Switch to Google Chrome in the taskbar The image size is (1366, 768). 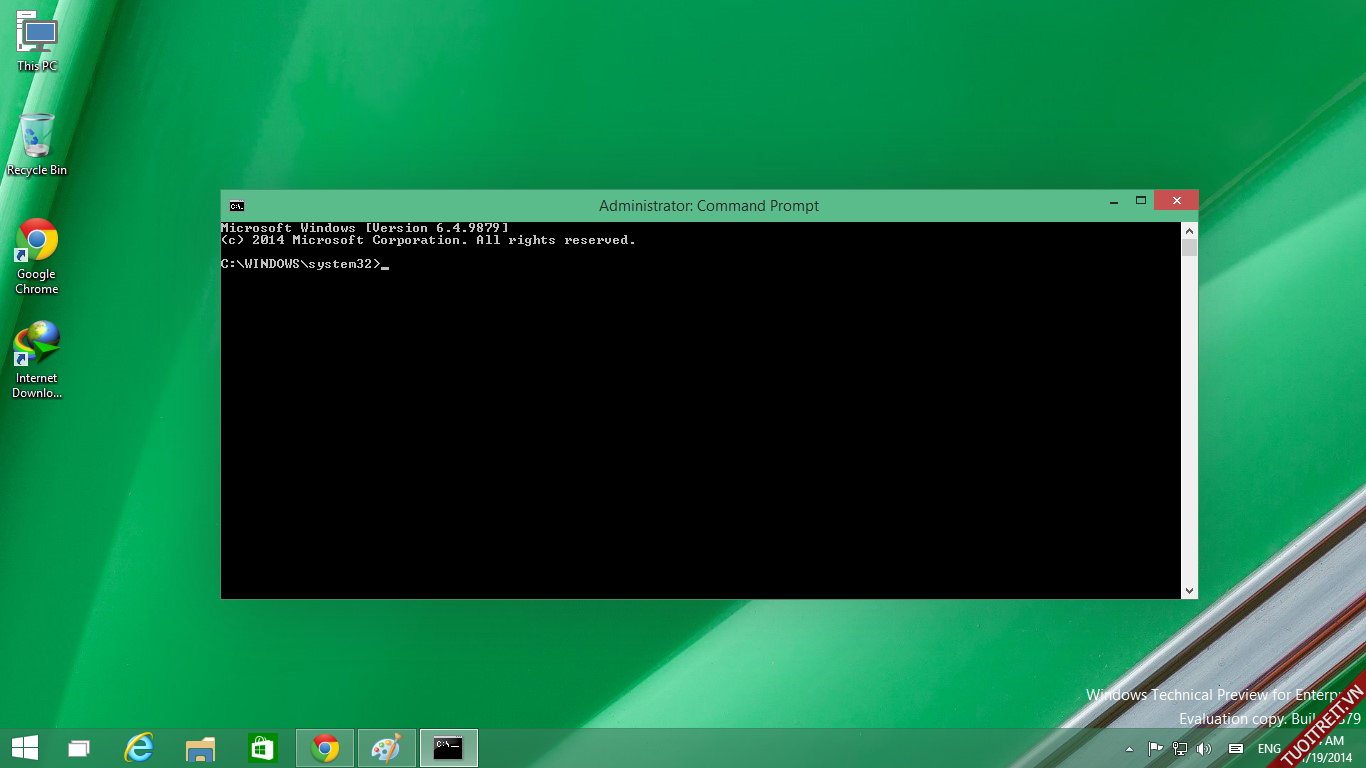pos(325,748)
